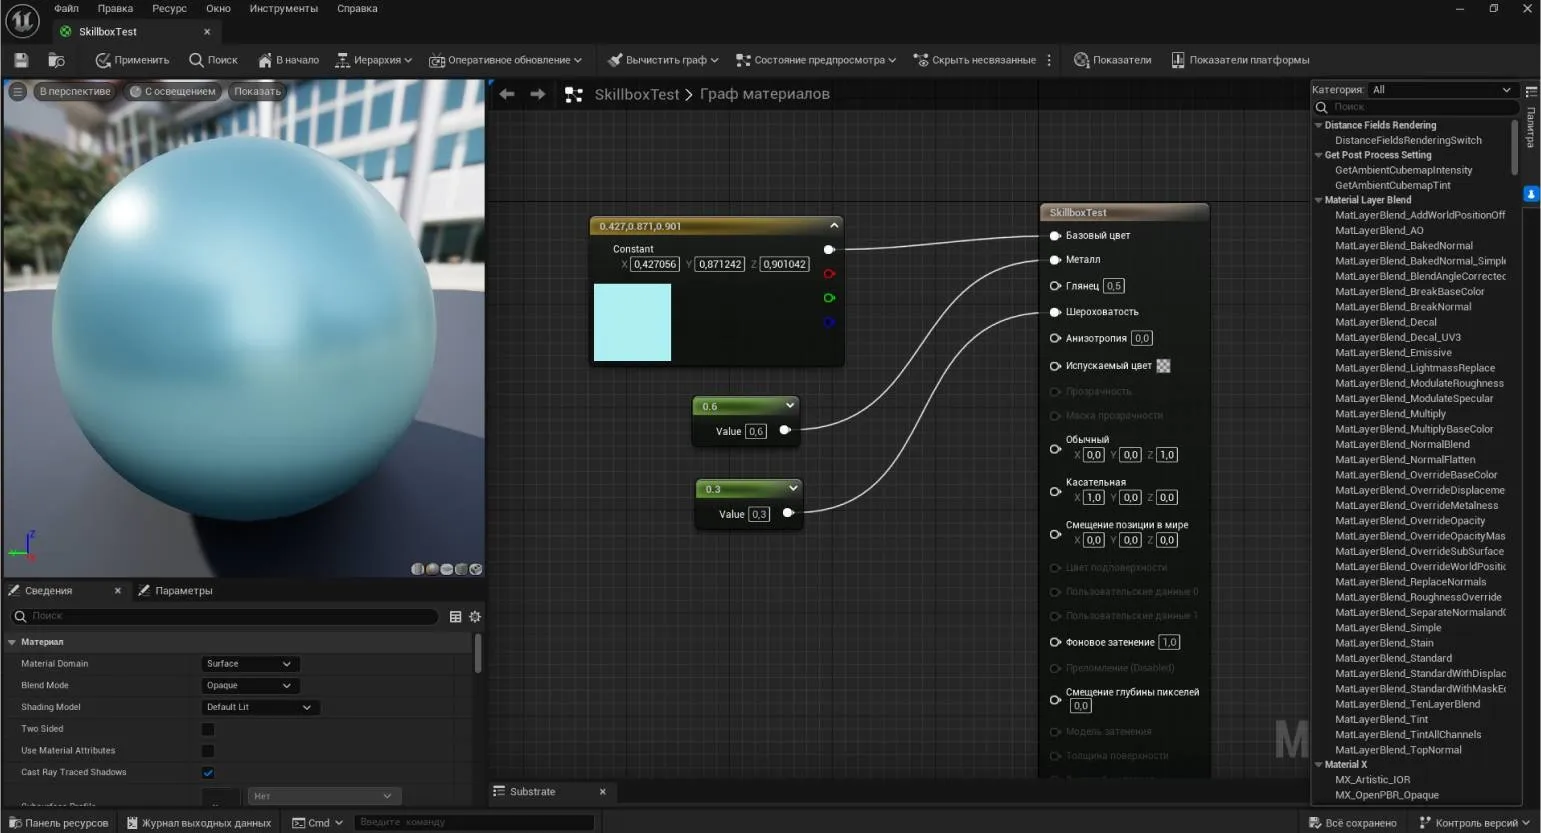The width and height of the screenshot is (1541, 833).
Task: Enable the Two Sided checkbox
Action: [208, 729]
